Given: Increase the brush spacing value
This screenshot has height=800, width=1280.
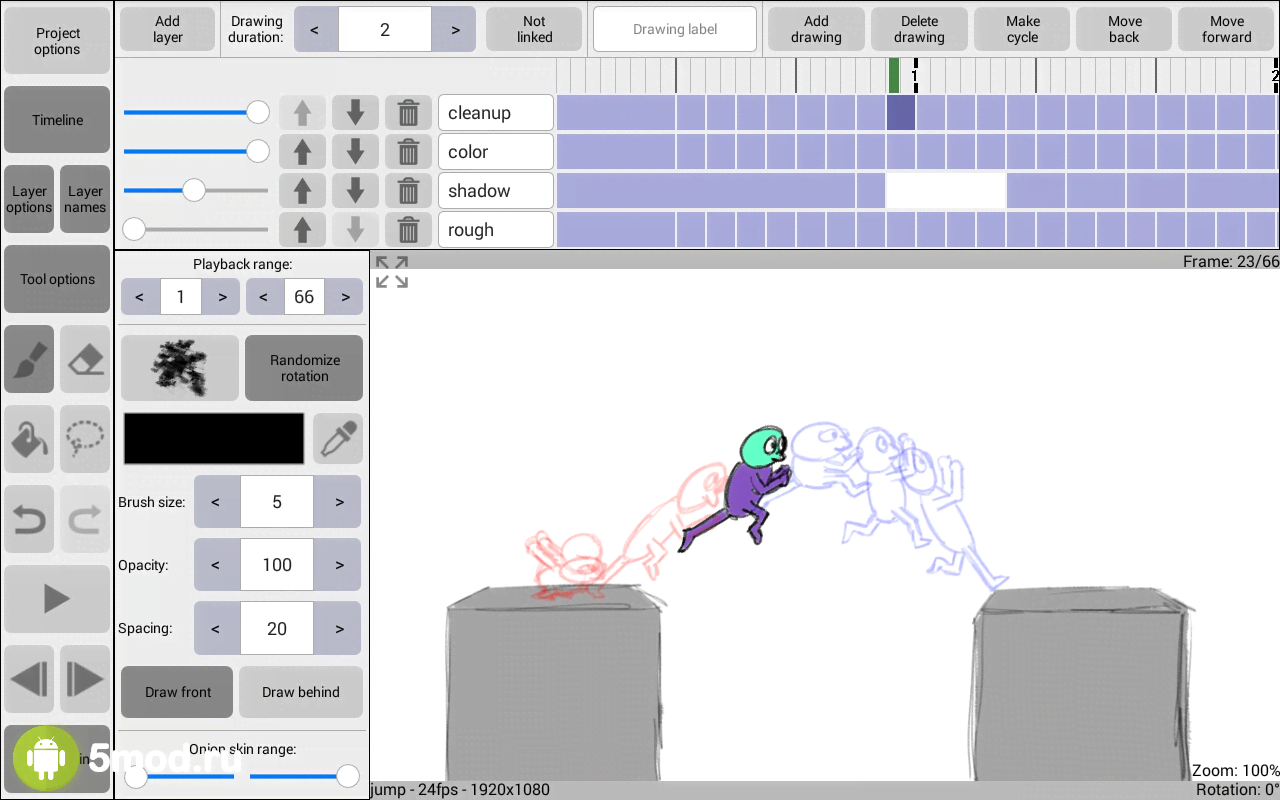Looking at the screenshot, I should click(339, 628).
